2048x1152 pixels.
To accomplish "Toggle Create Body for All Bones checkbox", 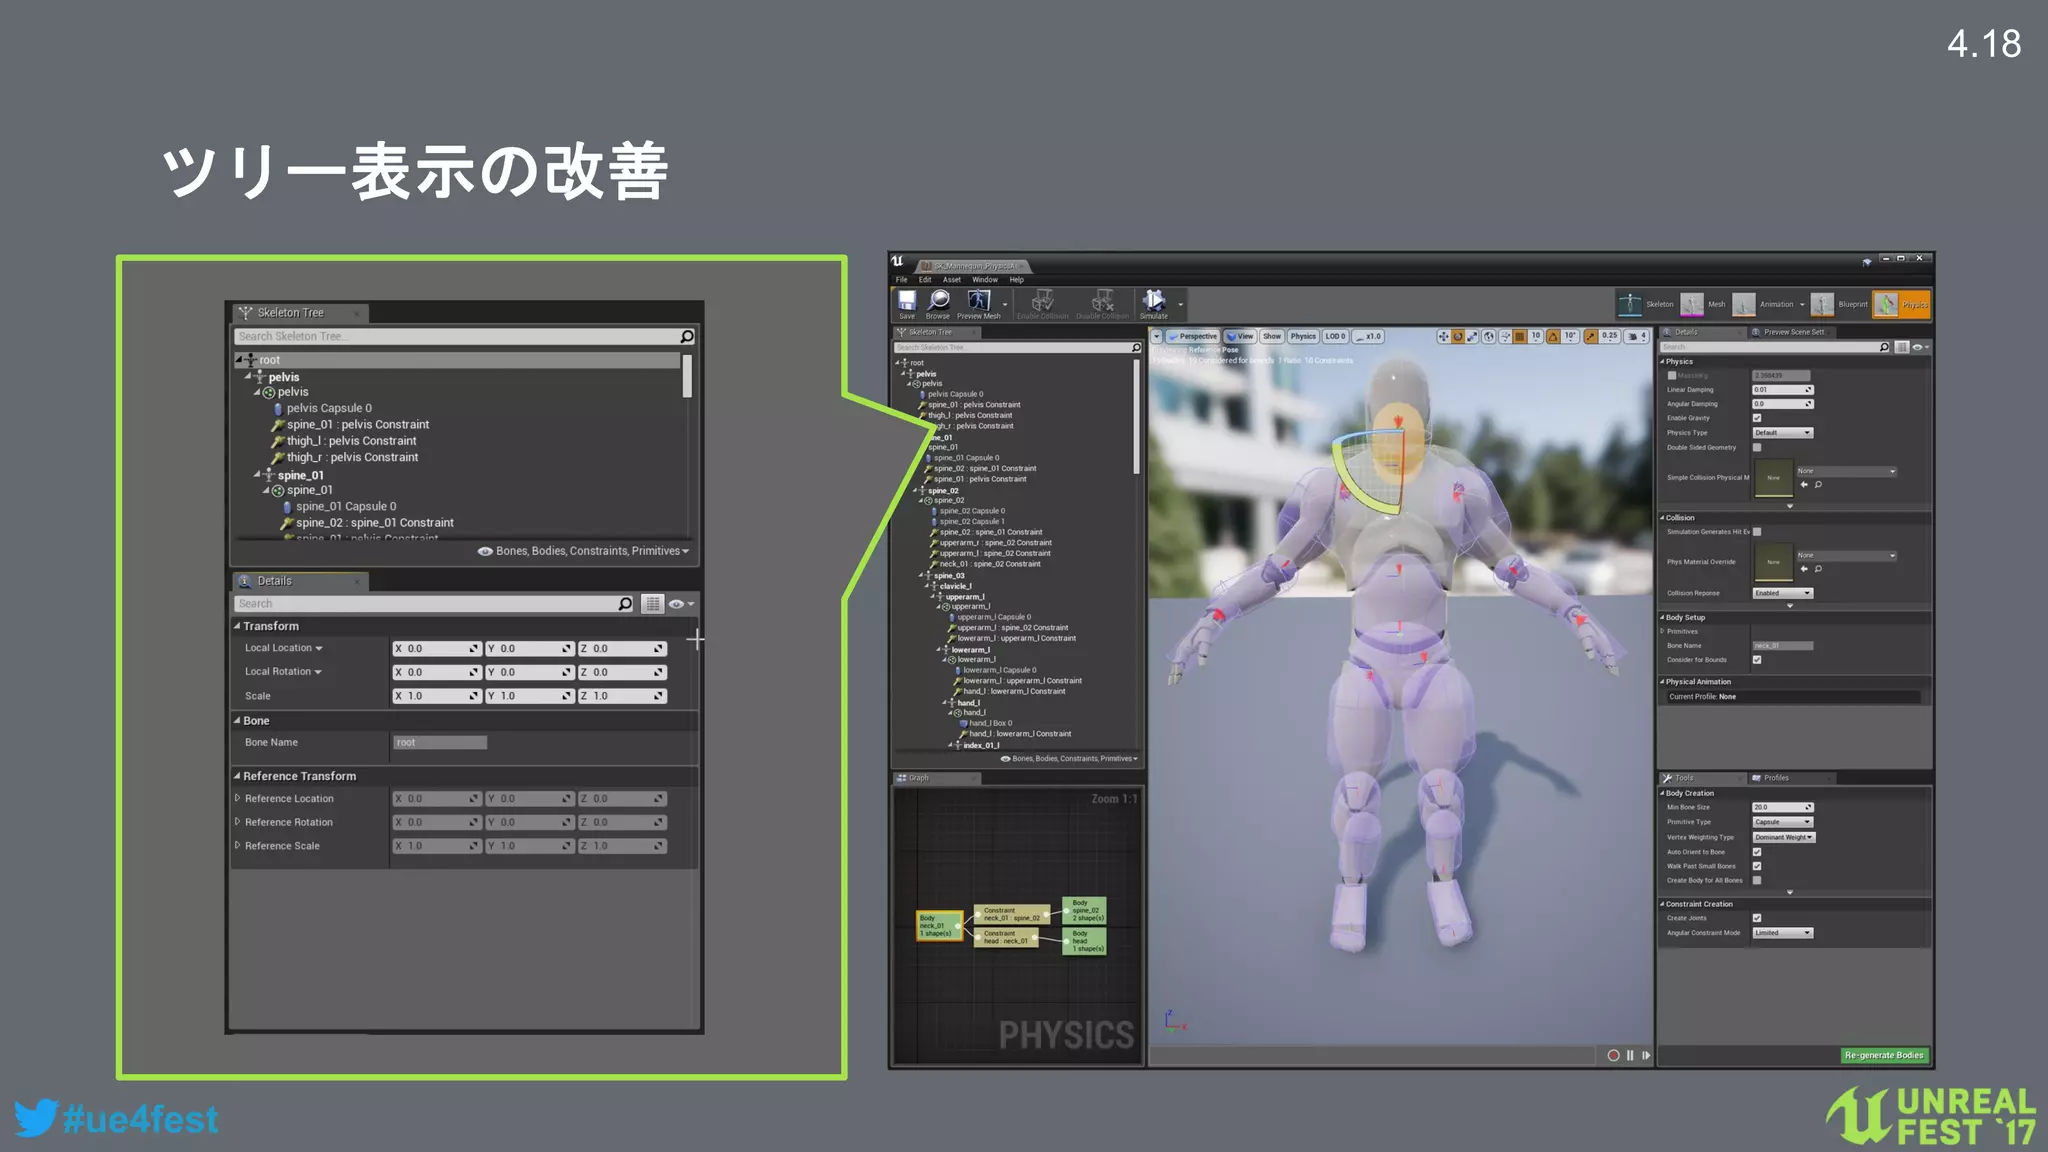I will coord(1757,880).
